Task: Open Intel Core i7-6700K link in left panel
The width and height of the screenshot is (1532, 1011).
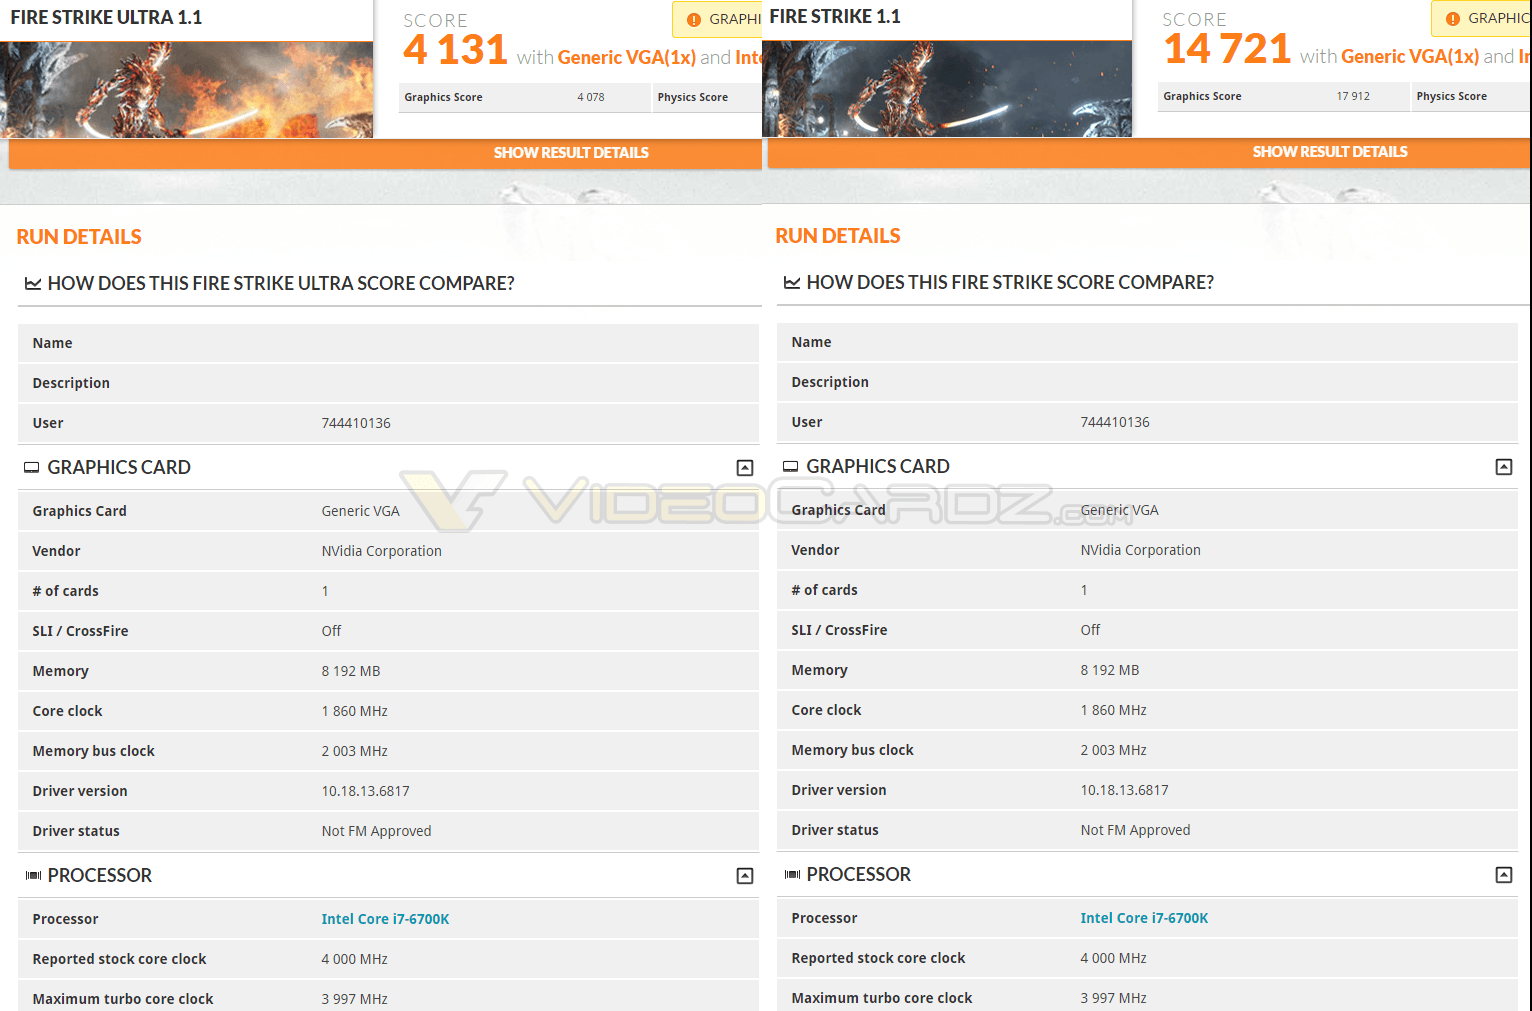Action: click(x=385, y=919)
